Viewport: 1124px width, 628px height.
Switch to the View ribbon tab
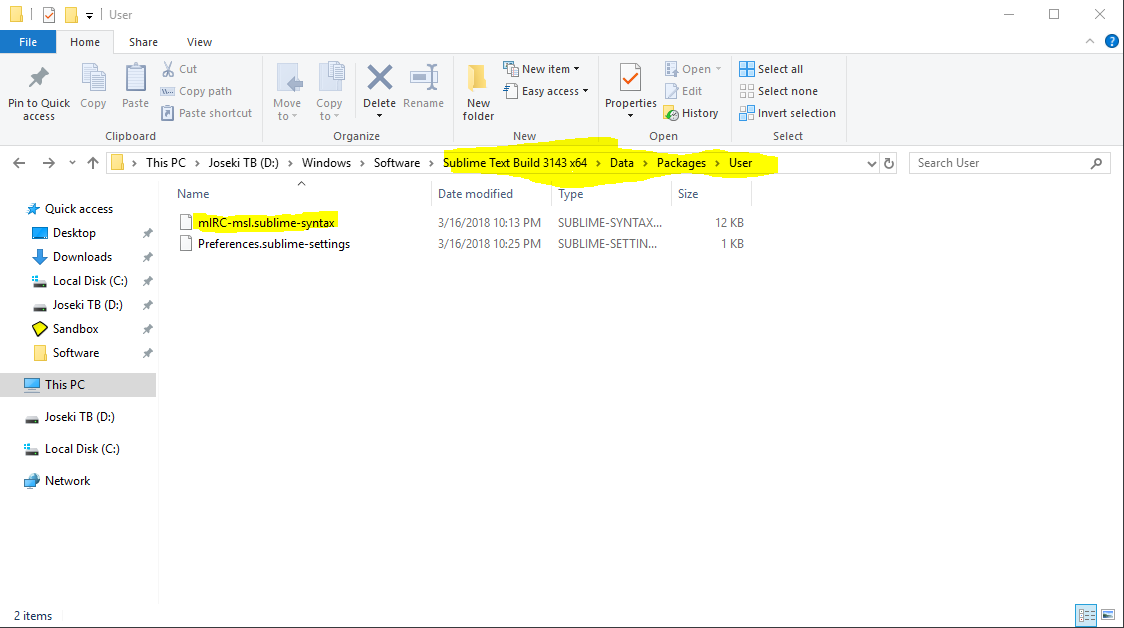(x=199, y=42)
